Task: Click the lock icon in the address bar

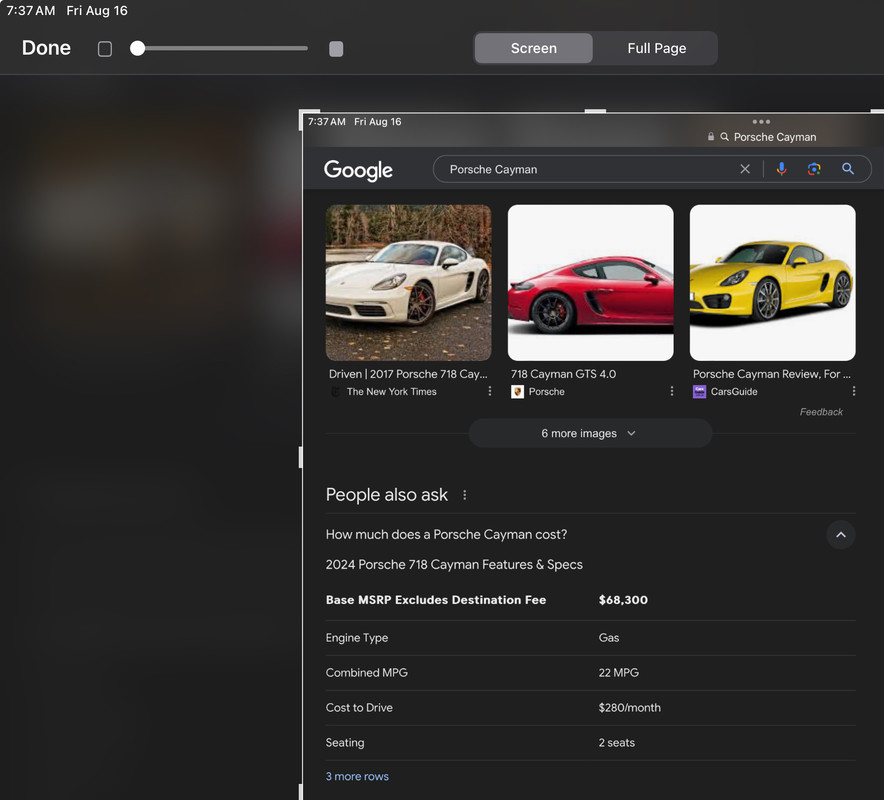Action: click(711, 136)
